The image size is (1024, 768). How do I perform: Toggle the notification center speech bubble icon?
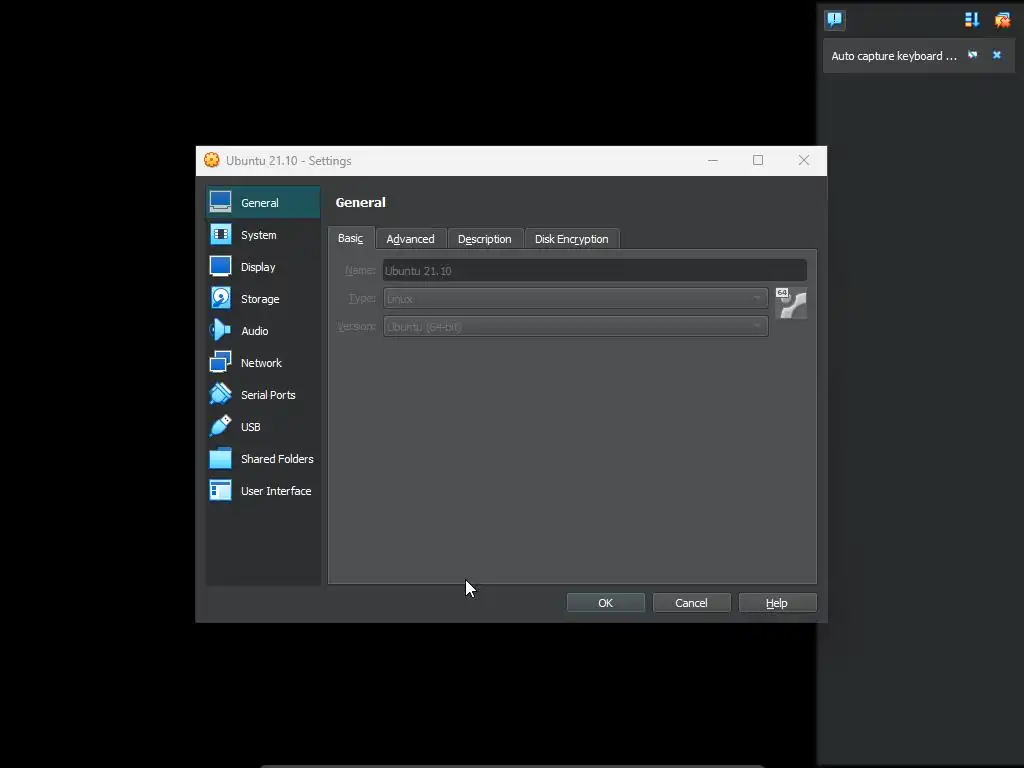(x=835, y=20)
